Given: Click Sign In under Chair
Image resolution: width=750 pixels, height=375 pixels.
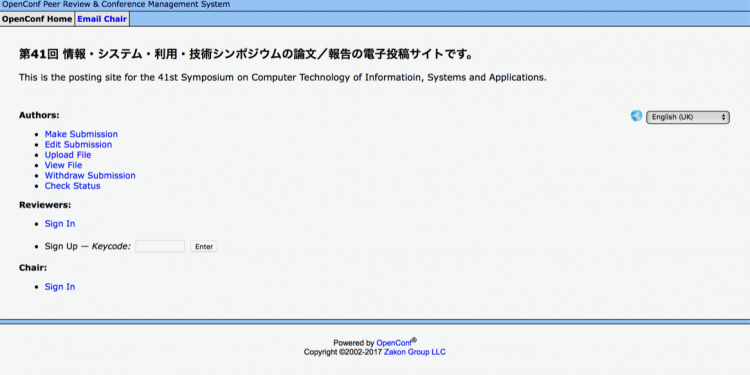Looking at the screenshot, I should point(60,287).
